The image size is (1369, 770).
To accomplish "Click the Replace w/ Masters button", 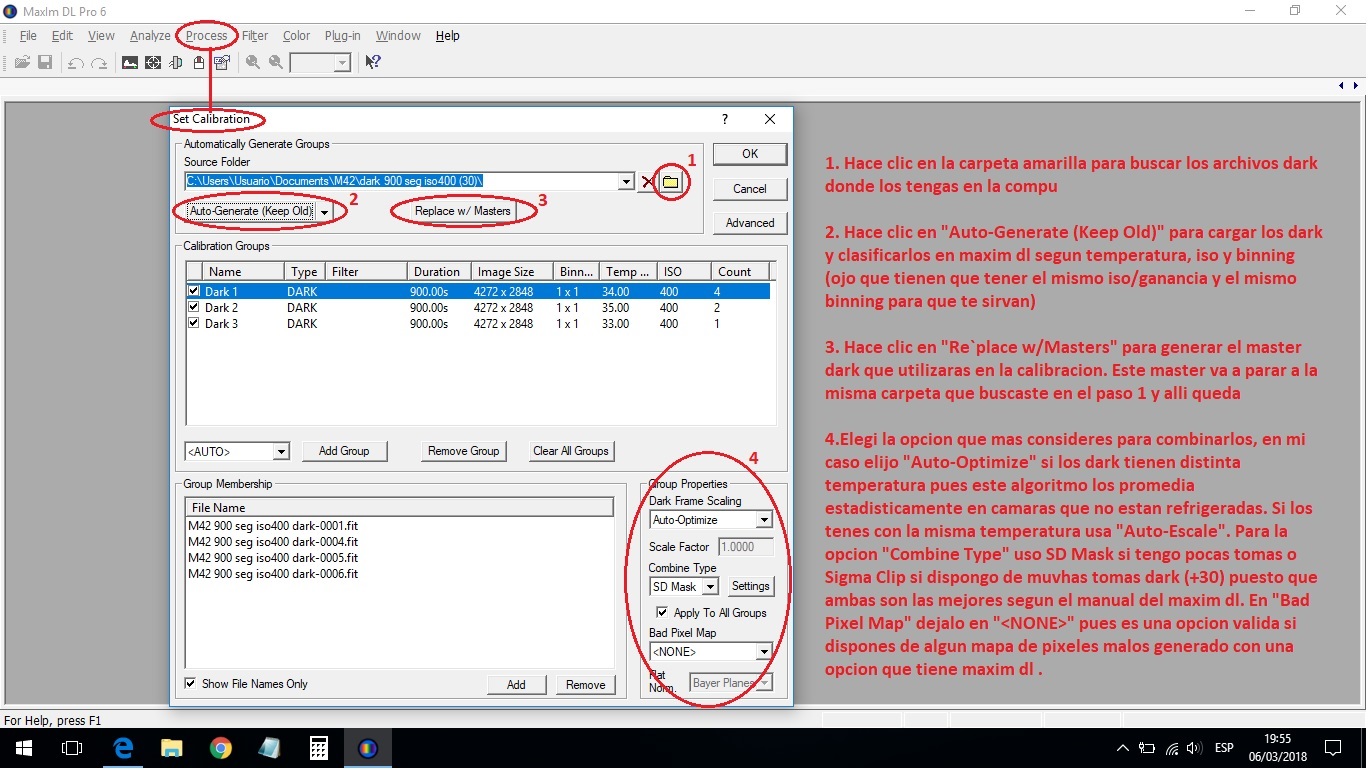I will [463, 212].
